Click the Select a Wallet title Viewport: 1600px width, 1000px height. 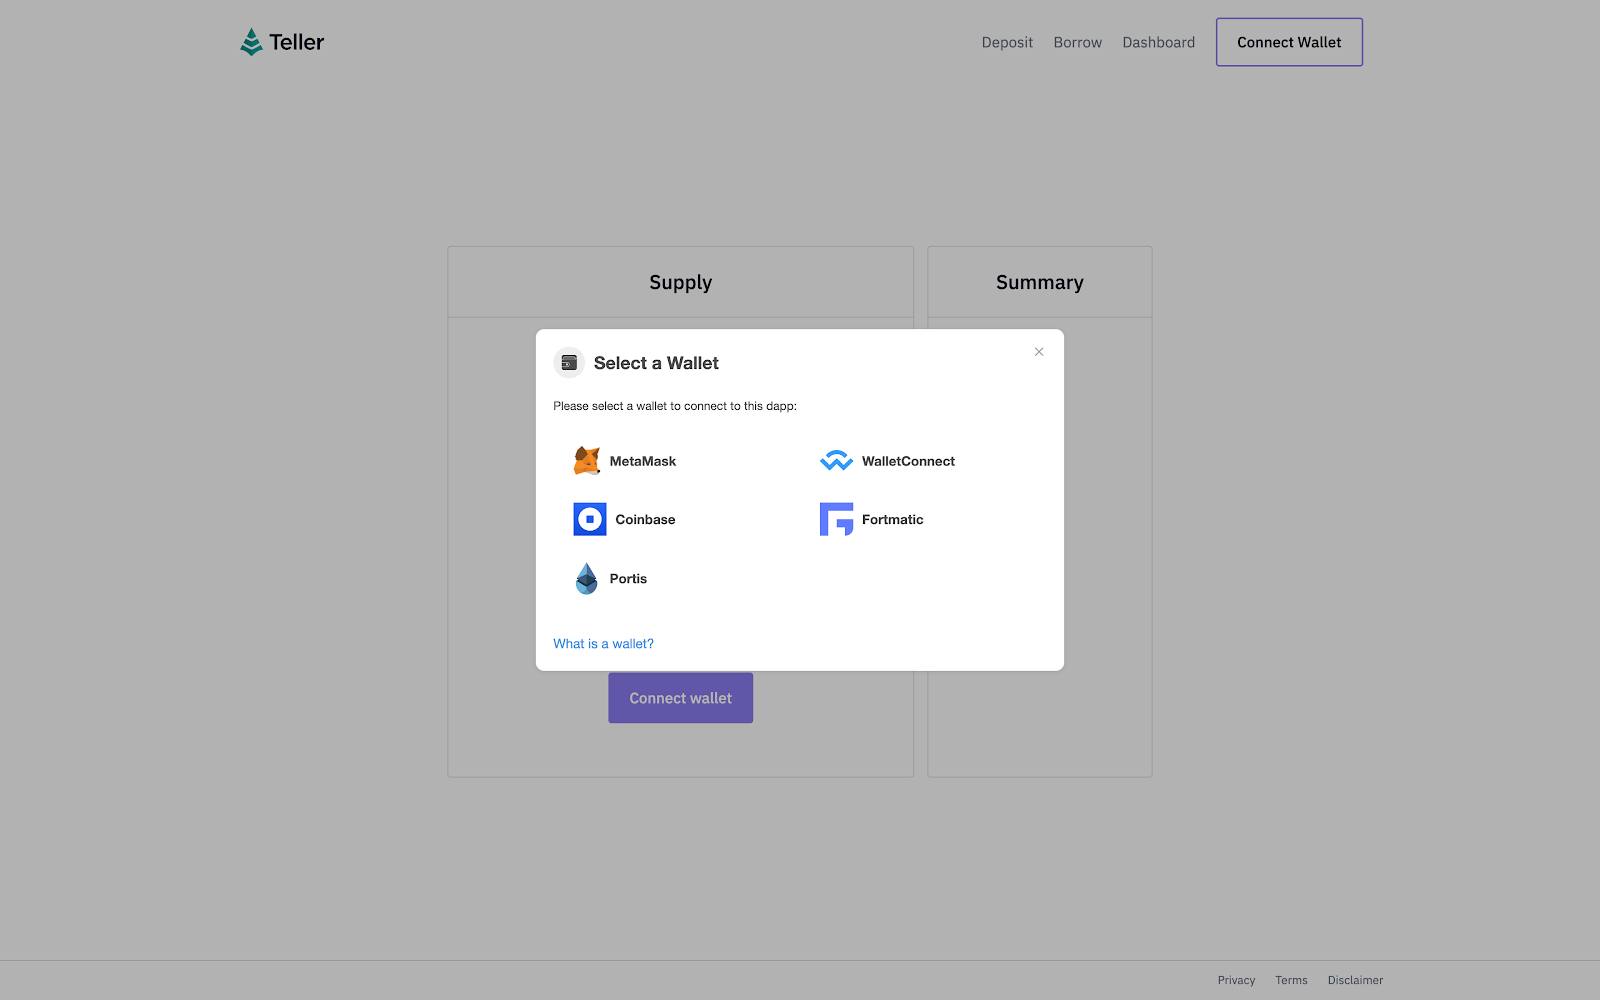pyautogui.click(x=656, y=363)
